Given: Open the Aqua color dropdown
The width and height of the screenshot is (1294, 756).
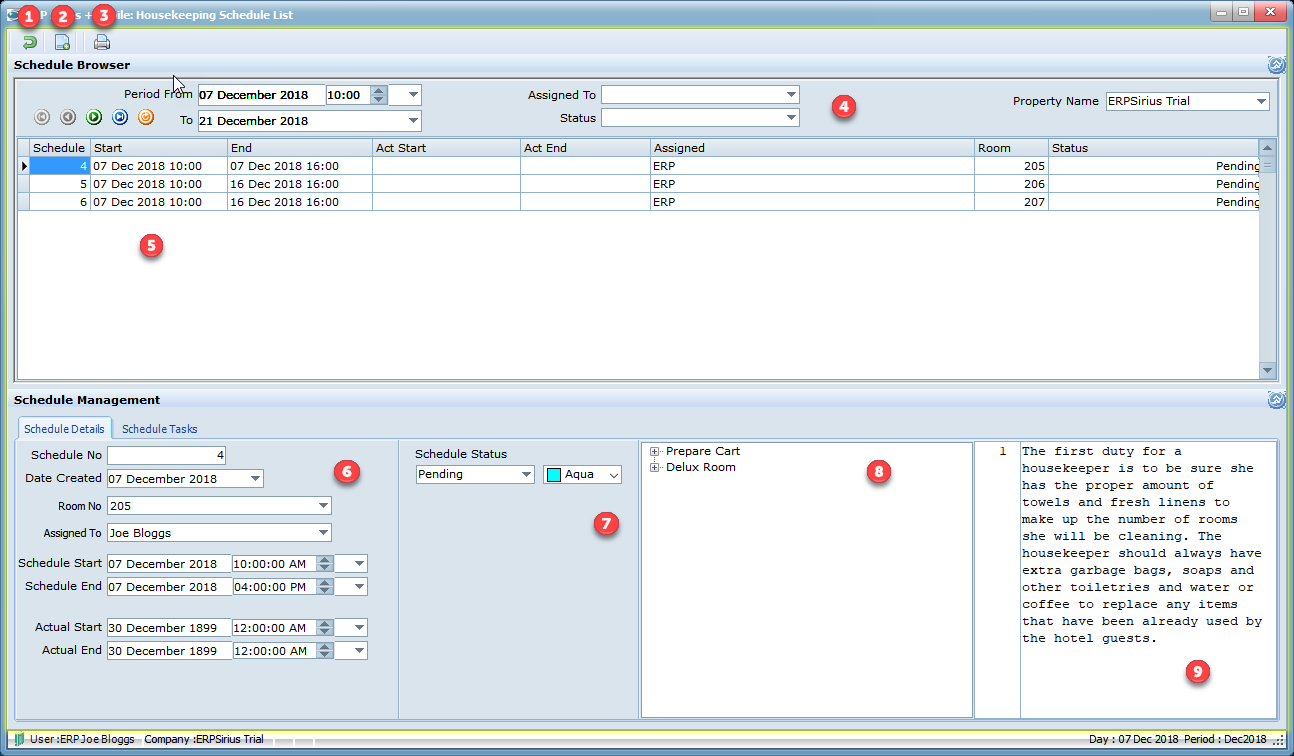Looking at the screenshot, I should coord(613,475).
